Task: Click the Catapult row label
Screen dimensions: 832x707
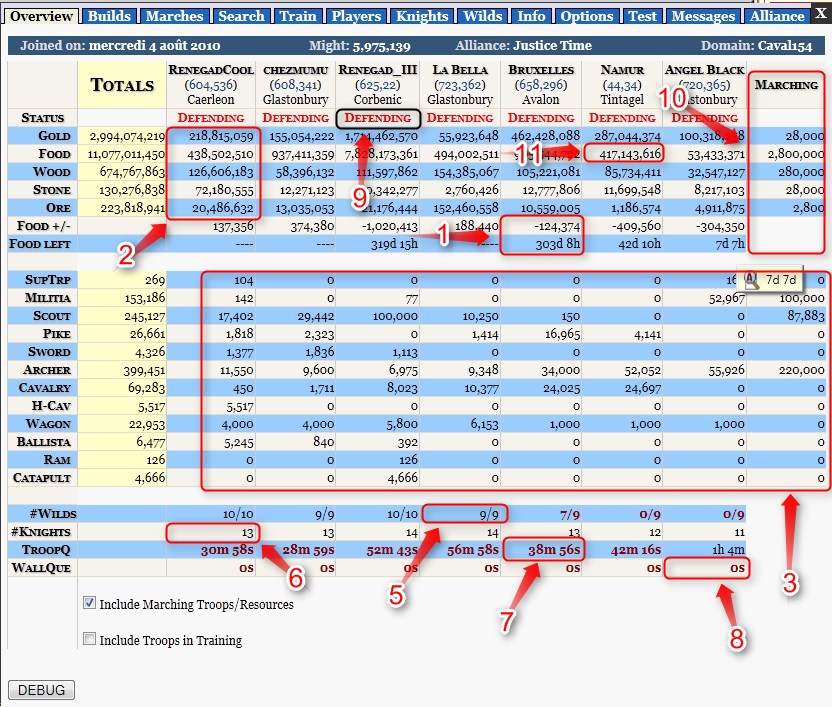Action: point(42,478)
